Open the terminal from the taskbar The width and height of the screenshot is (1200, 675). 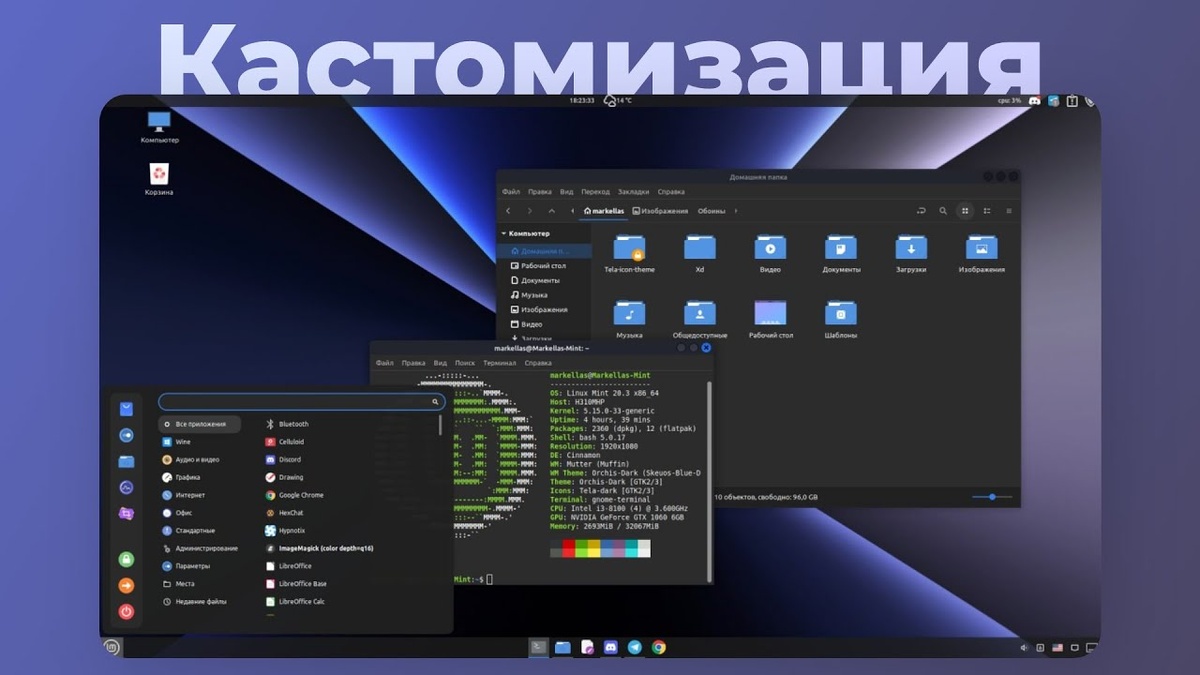[x=537, y=646]
